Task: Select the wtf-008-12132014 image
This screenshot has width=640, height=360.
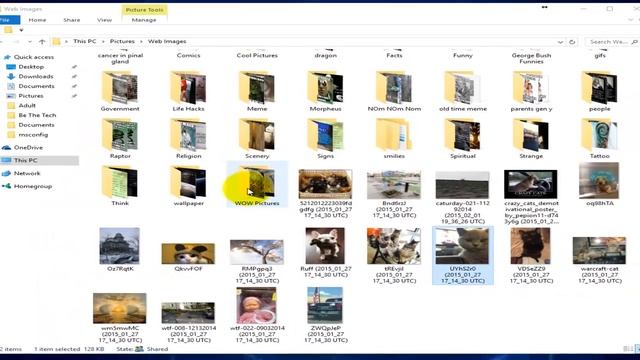Action: point(188,313)
